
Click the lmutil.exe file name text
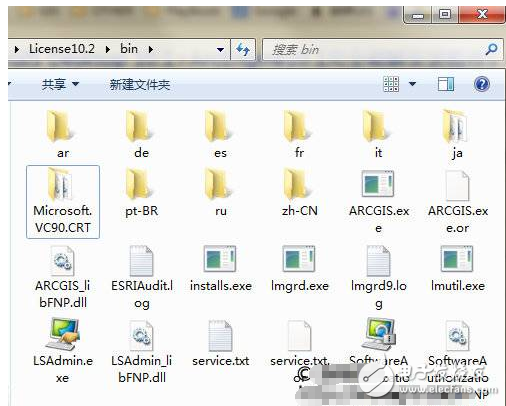458,286
